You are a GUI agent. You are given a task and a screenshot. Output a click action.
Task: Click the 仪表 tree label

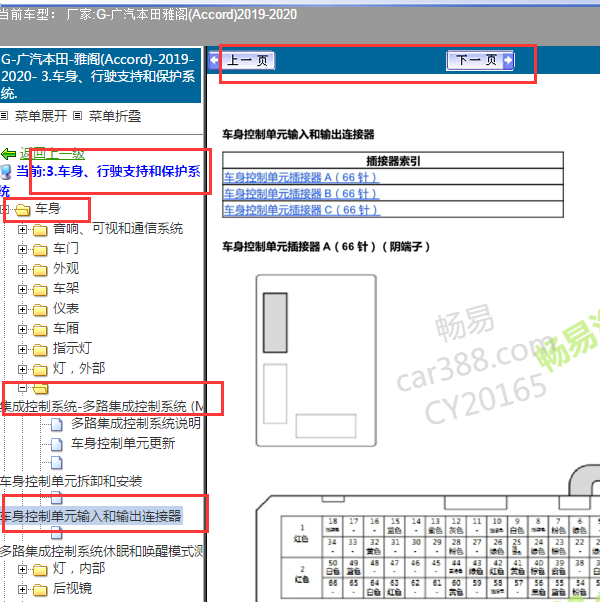click(66, 308)
